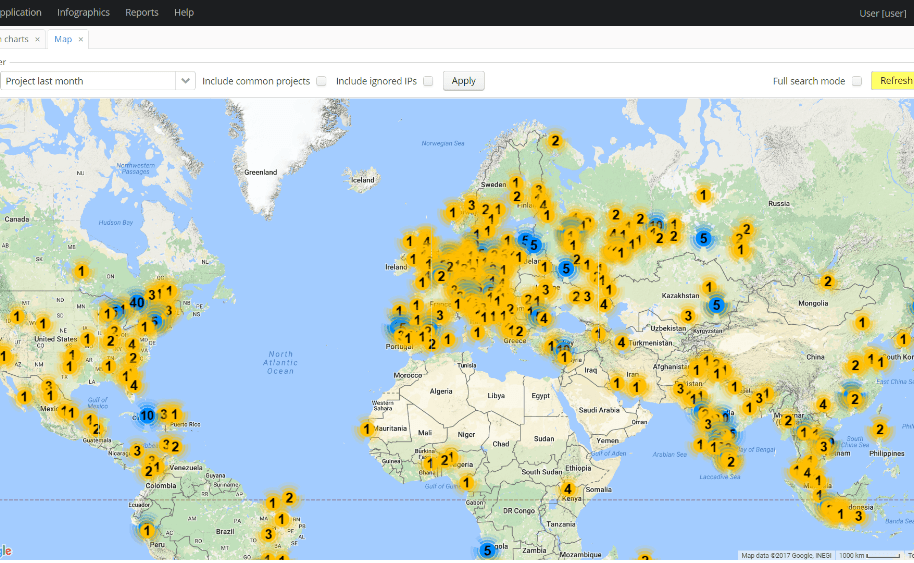Open the Reports menu
Image resolution: width=914 pixels, height=563 pixels.
pos(142,12)
